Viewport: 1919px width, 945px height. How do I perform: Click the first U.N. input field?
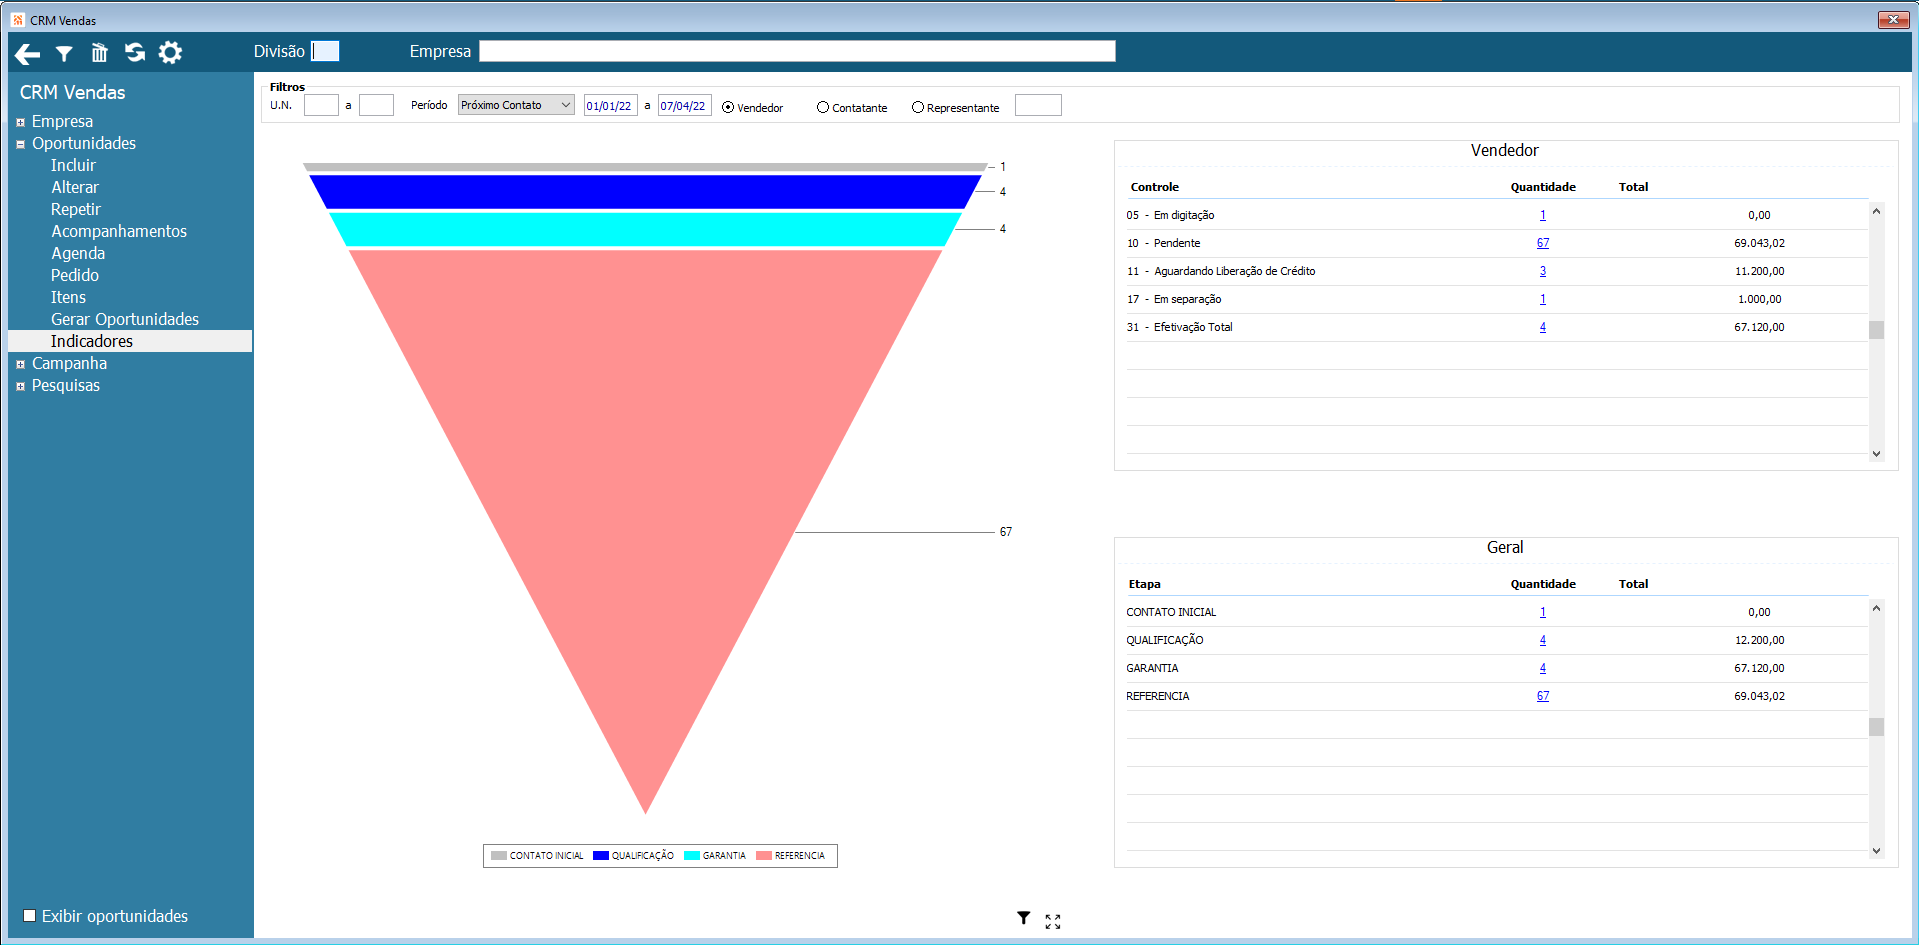pos(321,105)
